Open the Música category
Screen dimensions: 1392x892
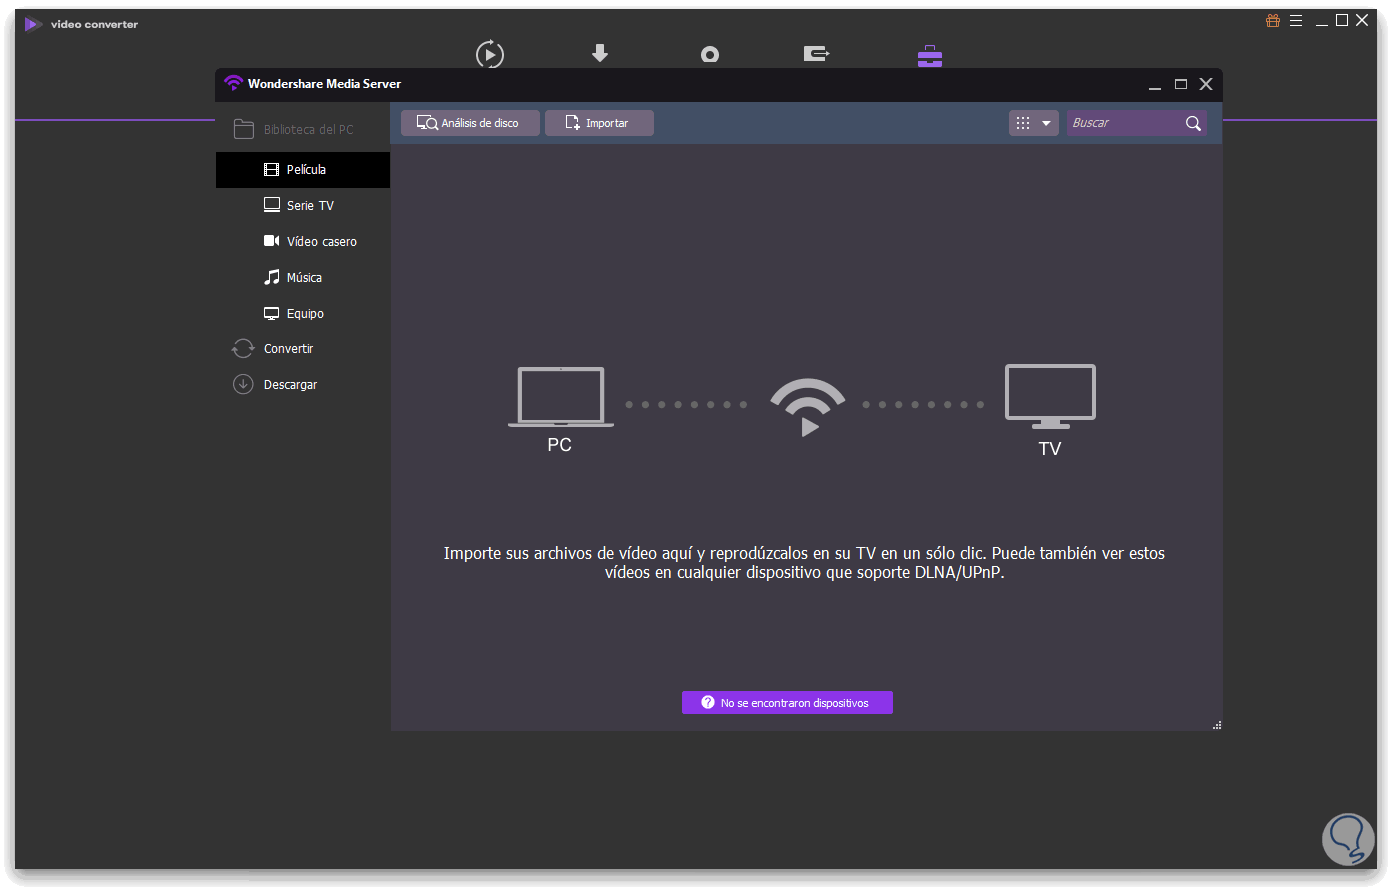coord(303,278)
